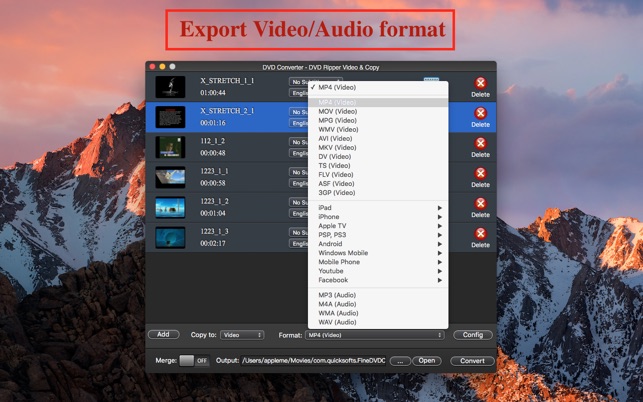The image size is (643, 402).
Task: Click Delete icon on 1223_1_2 row
Action: [x=480, y=204]
